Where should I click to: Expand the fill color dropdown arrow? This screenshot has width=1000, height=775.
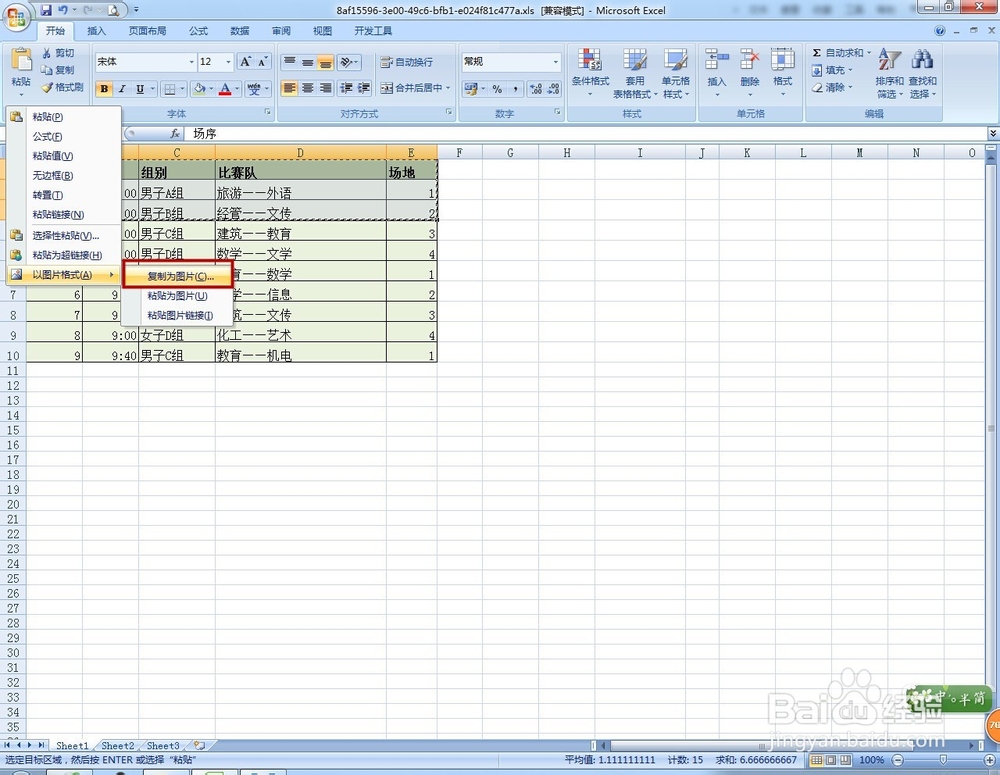[x=211, y=89]
